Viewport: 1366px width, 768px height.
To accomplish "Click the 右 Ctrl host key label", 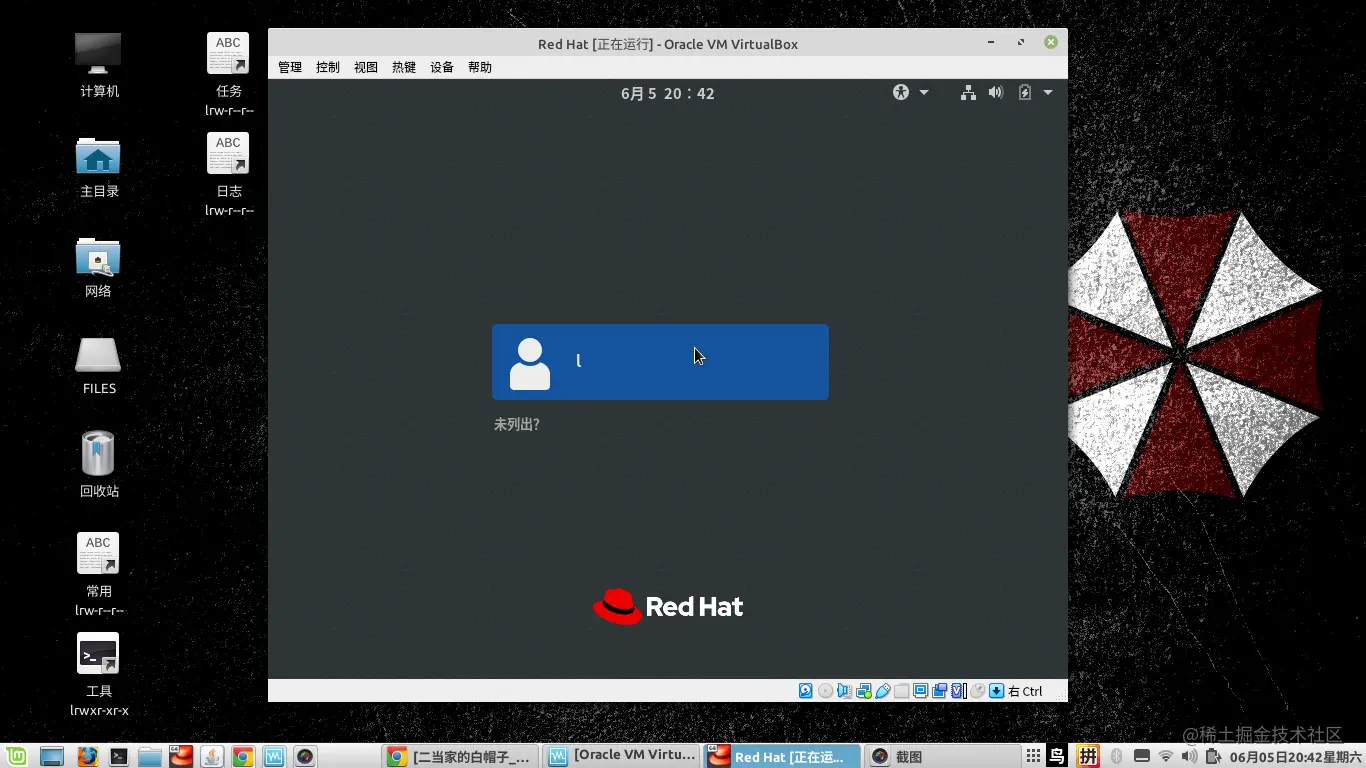I will tap(1025, 691).
